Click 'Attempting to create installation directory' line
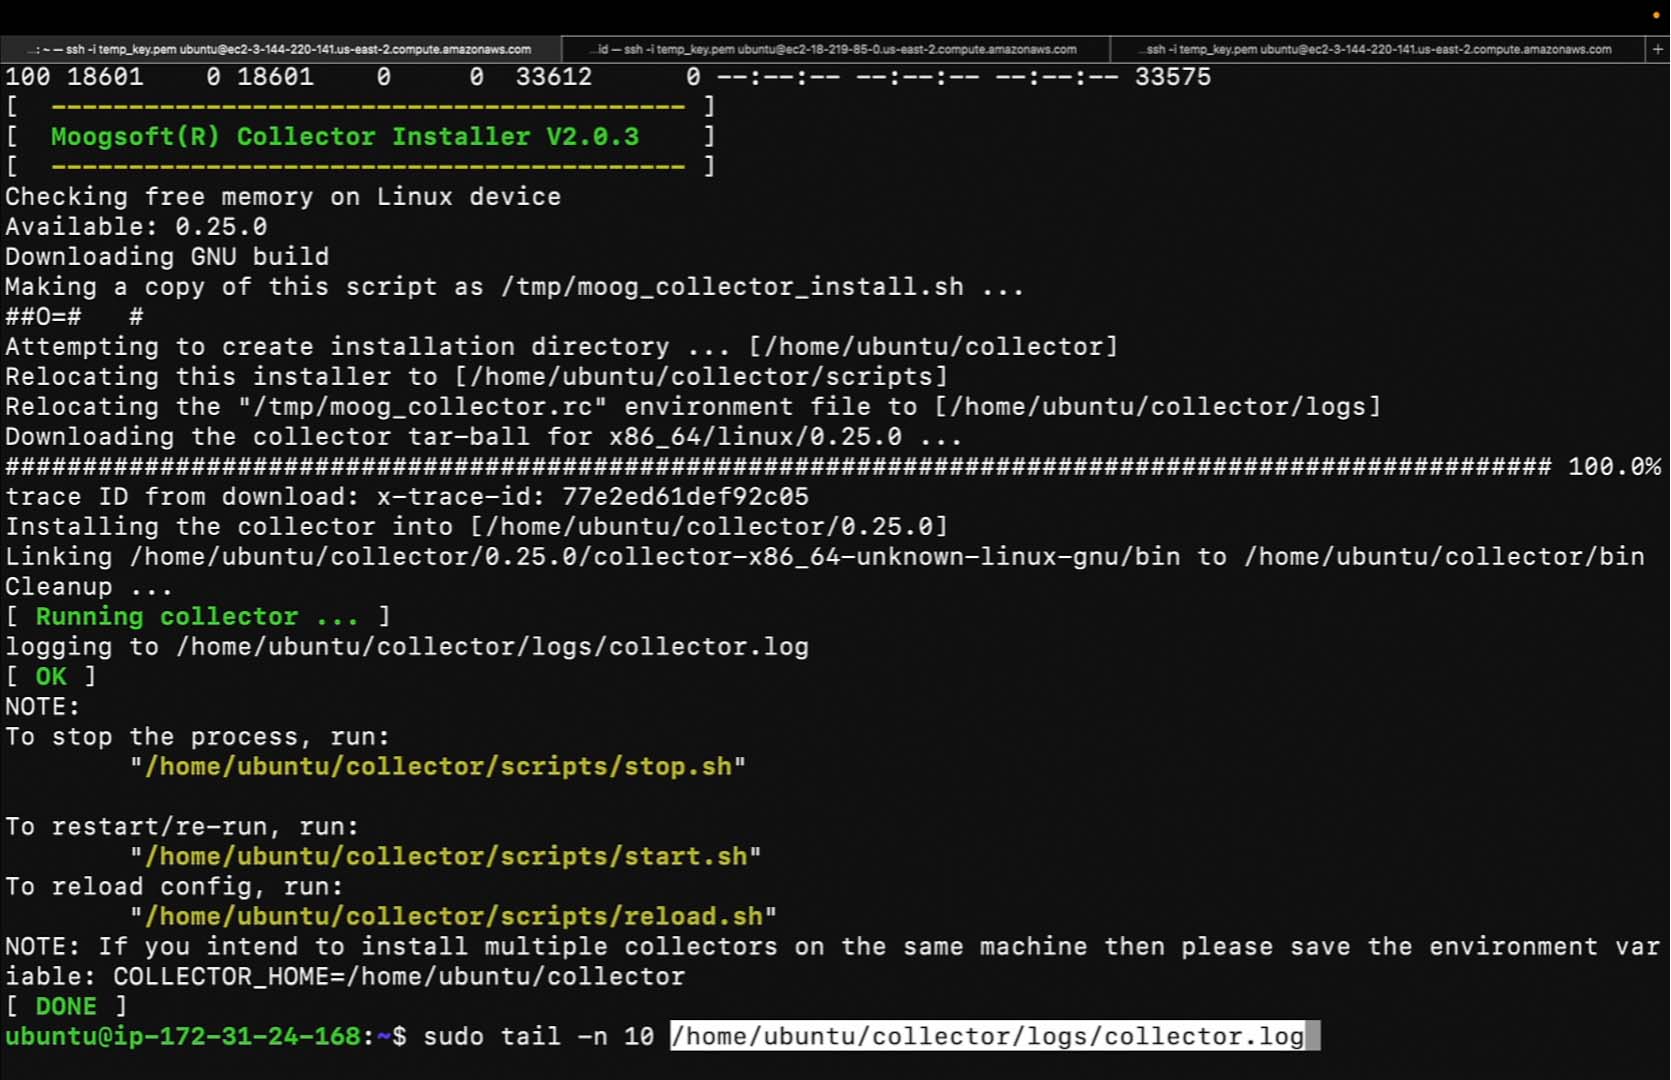This screenshot has width=1671, height=1080. [561, 346]
